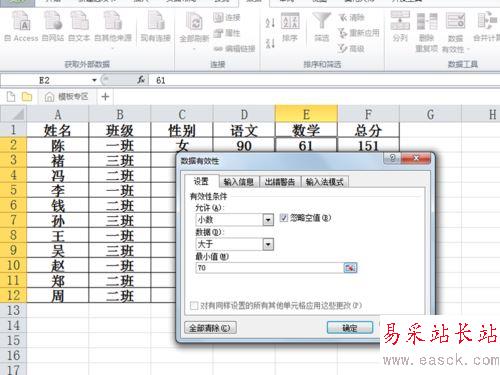
Task: Confirm dialog with OK button
Action: point(350,328)
